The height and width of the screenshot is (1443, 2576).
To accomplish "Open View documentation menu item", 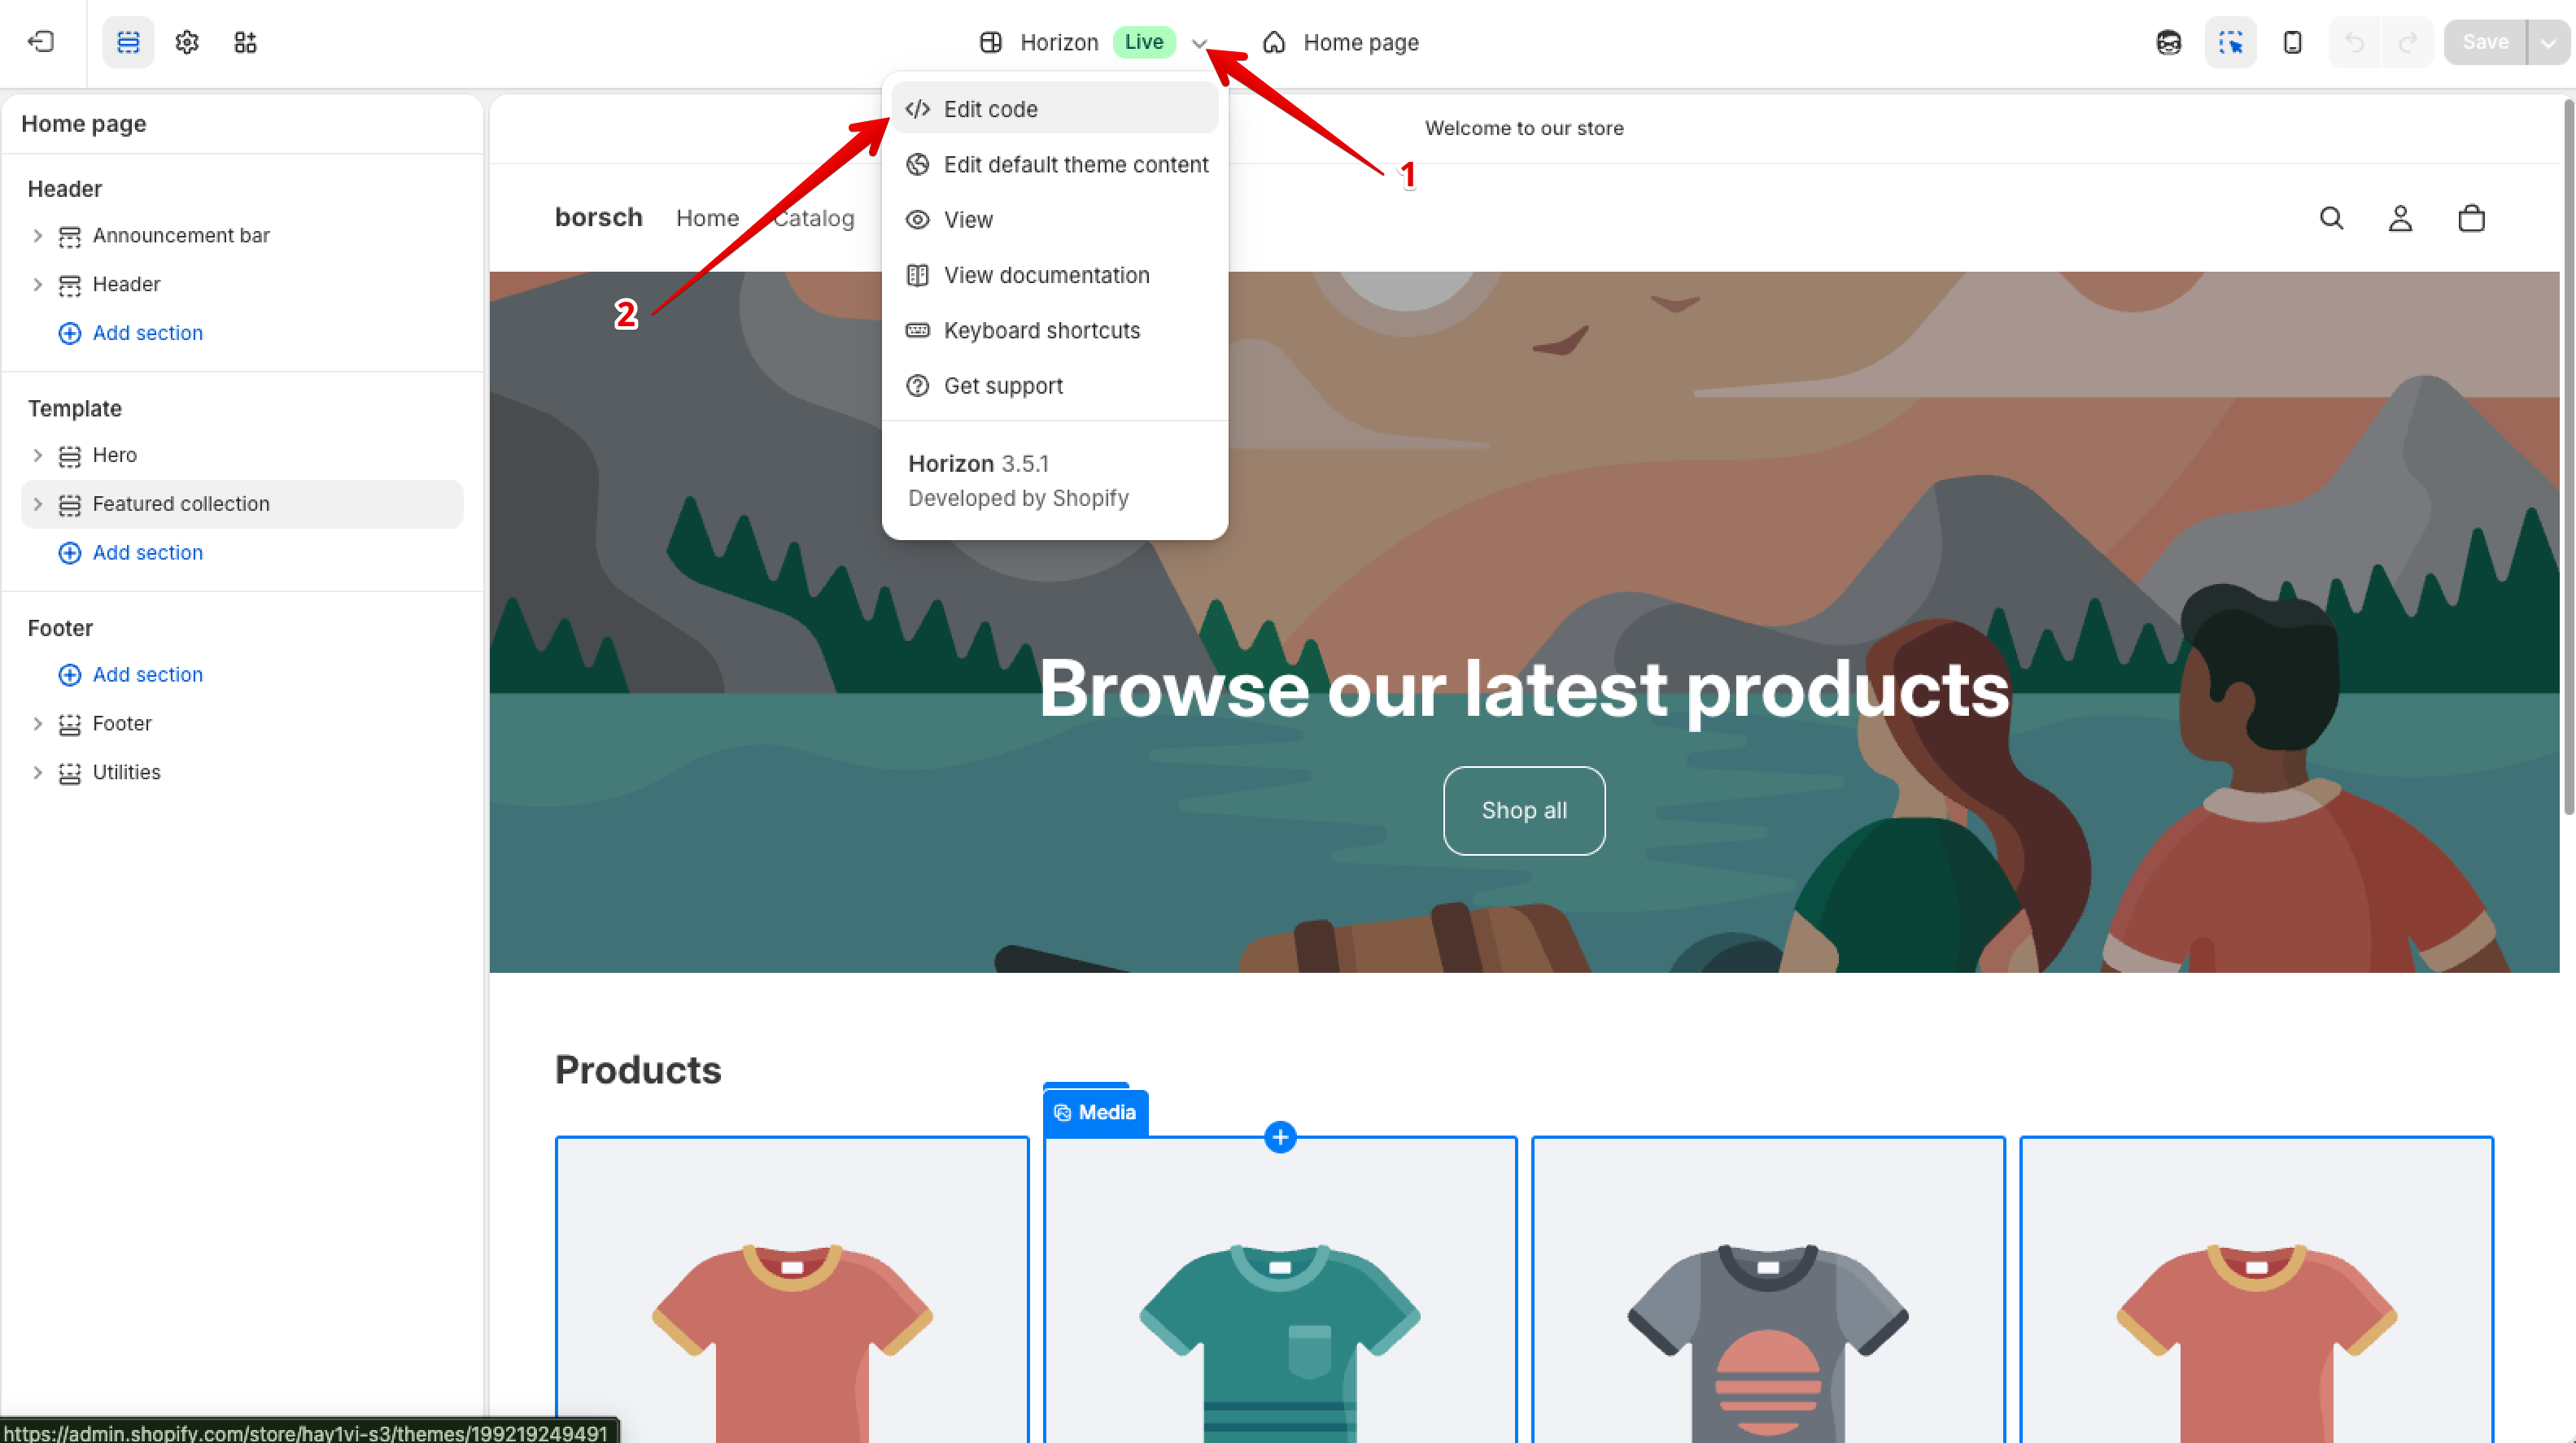I will pyautogui.click(x=1055, y=275).
